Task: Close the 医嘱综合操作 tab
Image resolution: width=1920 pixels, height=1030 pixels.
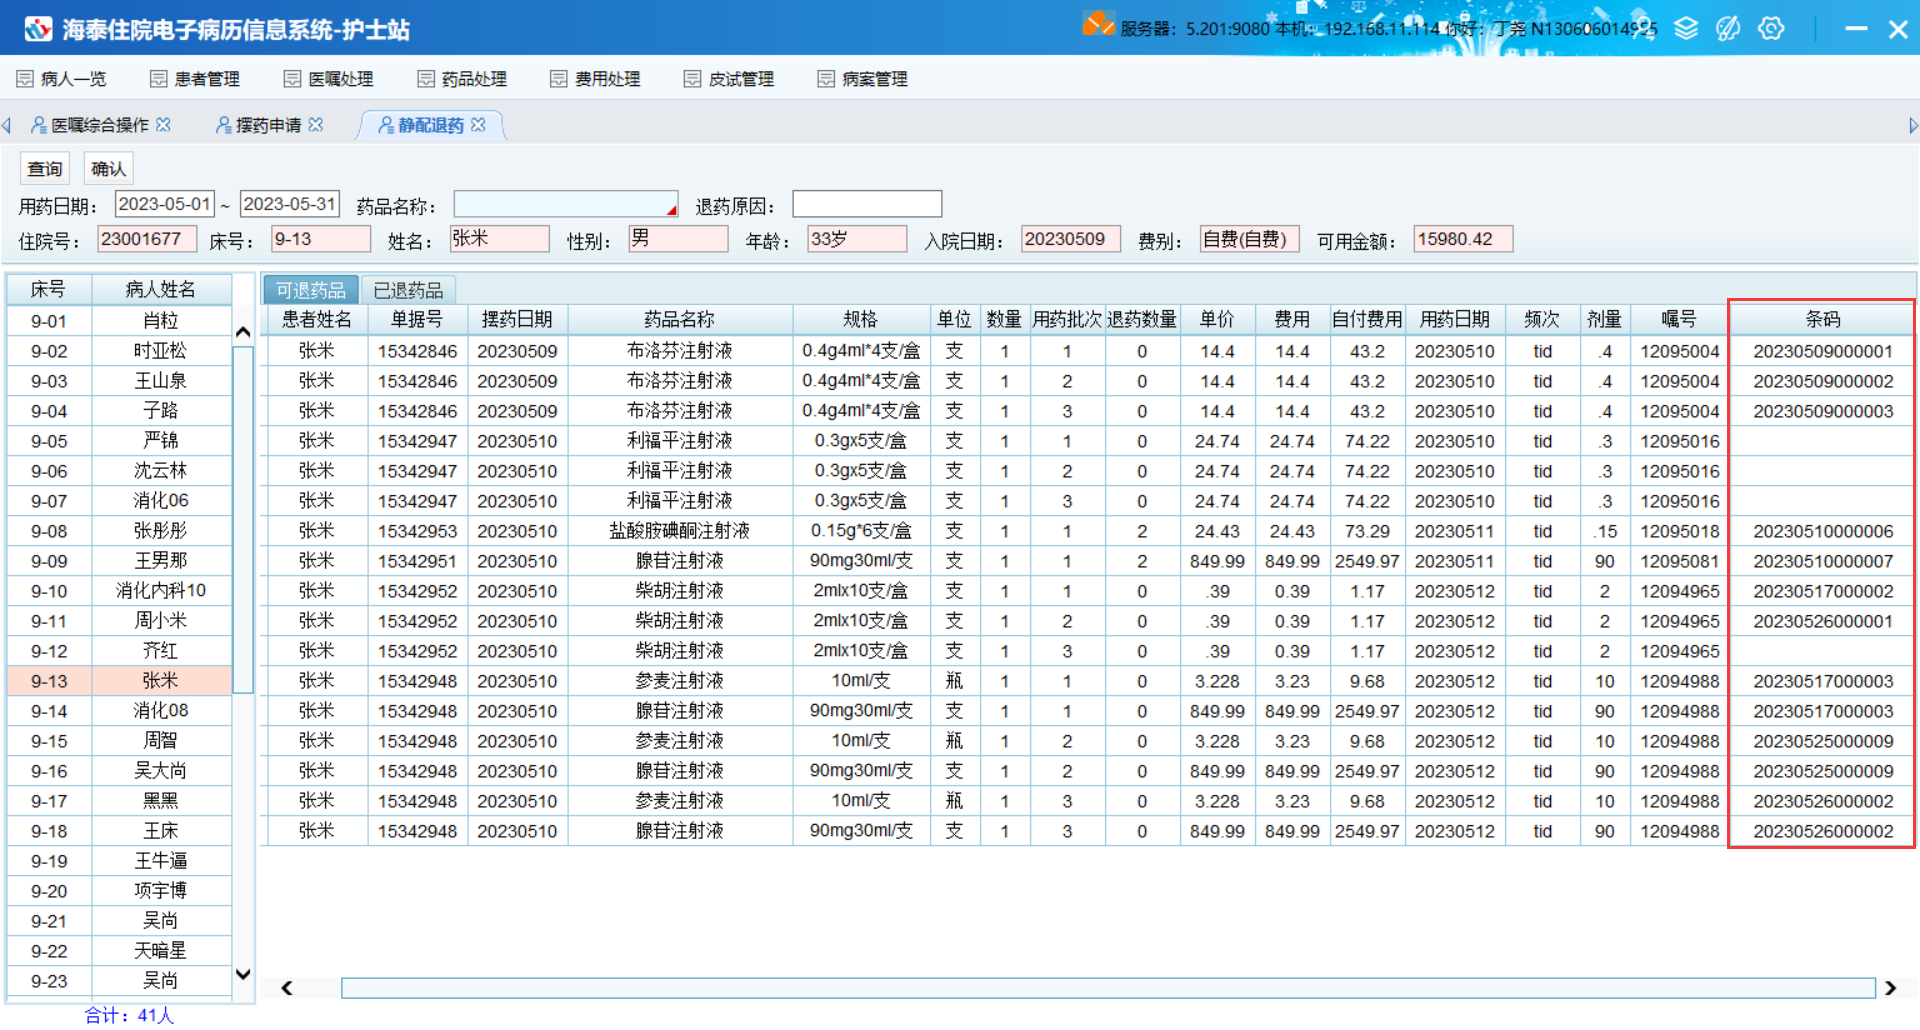Action: click(163, 124)
